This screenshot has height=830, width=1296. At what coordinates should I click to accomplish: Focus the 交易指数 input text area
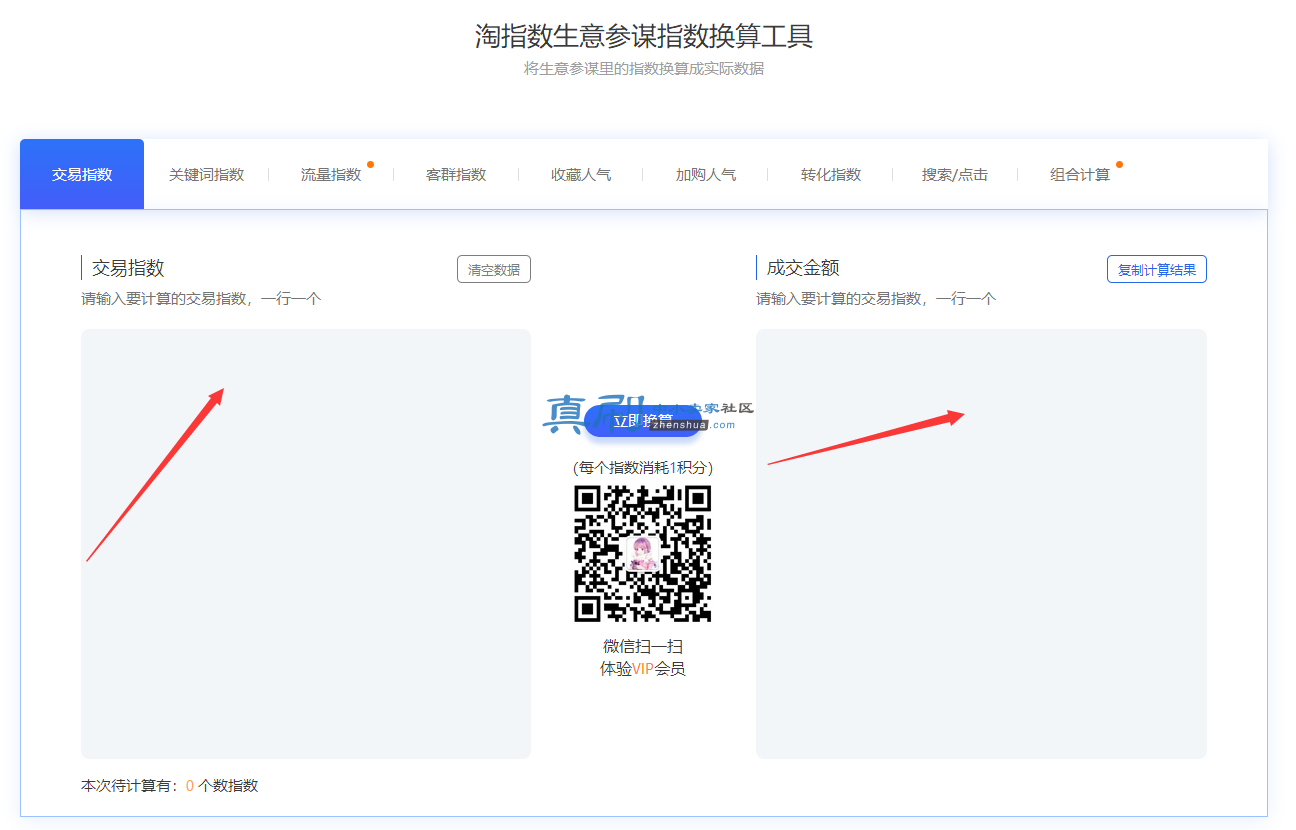(306, 544)
